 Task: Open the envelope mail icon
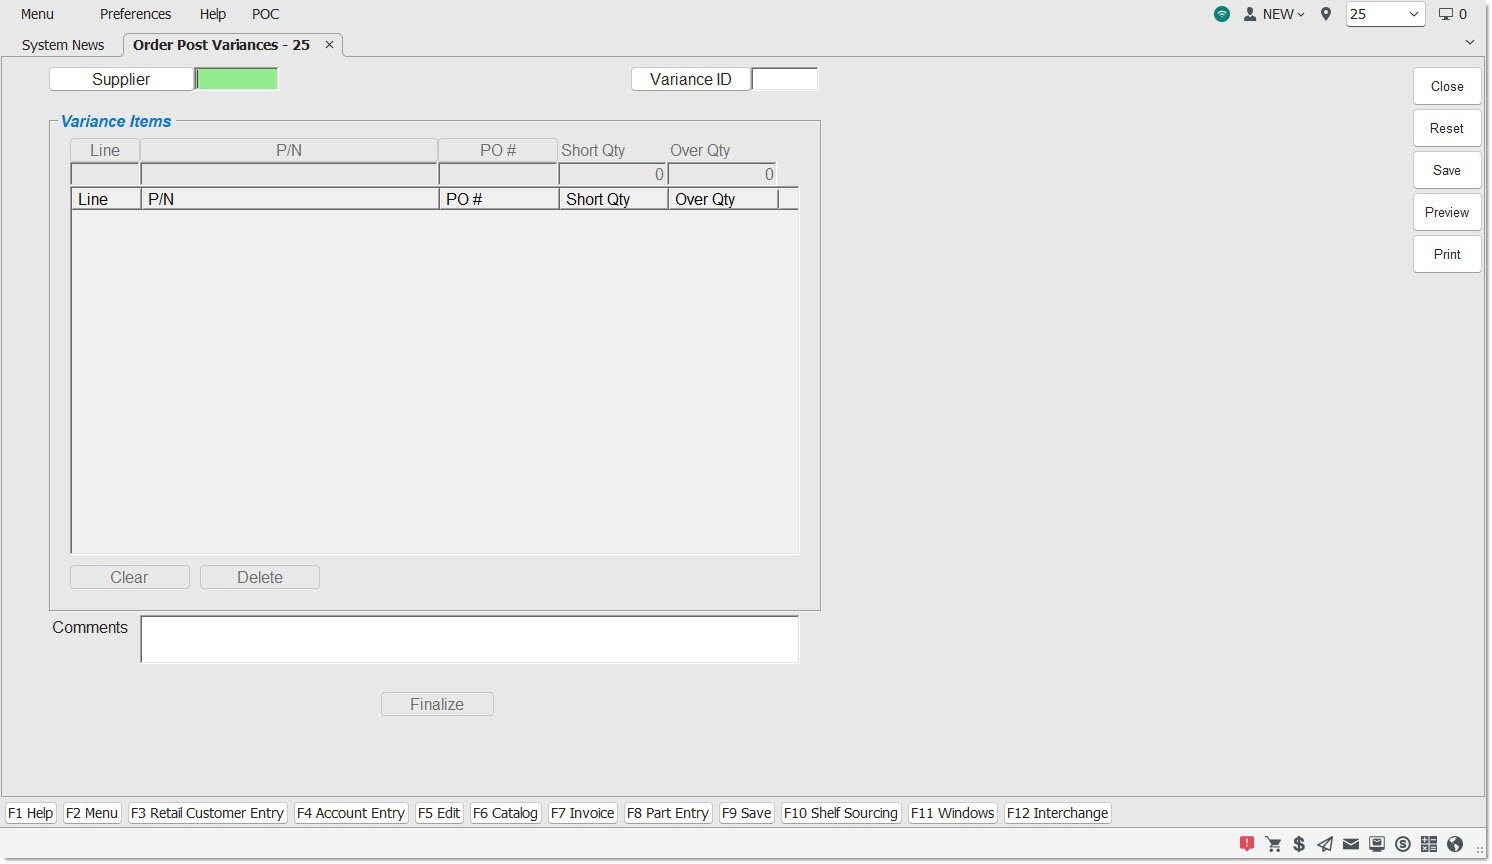(1351, 844)
